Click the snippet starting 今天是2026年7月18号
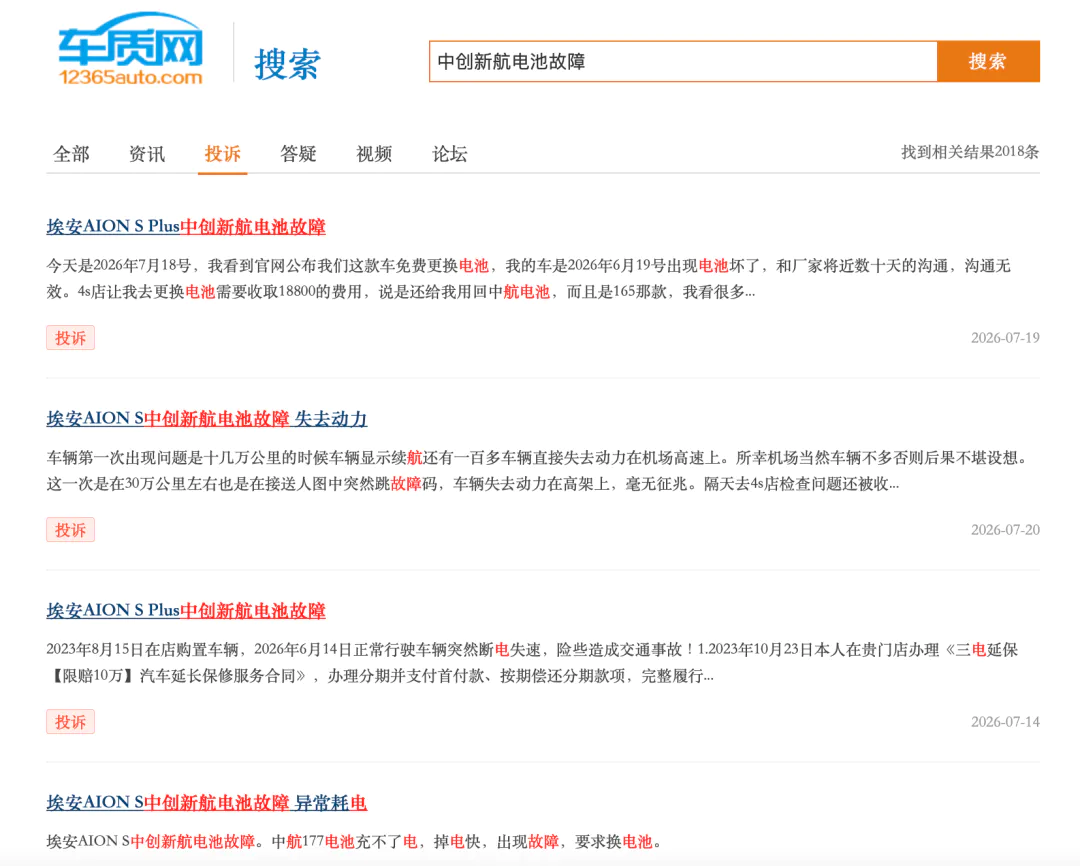This screenshot has width=1080, height=866. pyautogui.click(x=528, y=279)
